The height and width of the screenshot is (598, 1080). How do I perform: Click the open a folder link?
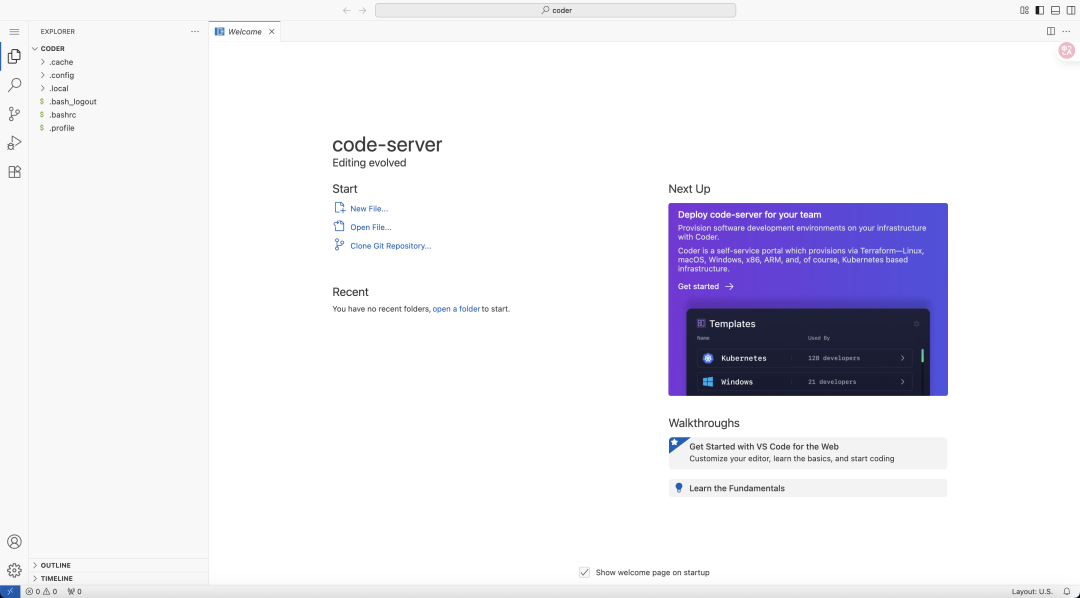(x=456, y=309)
